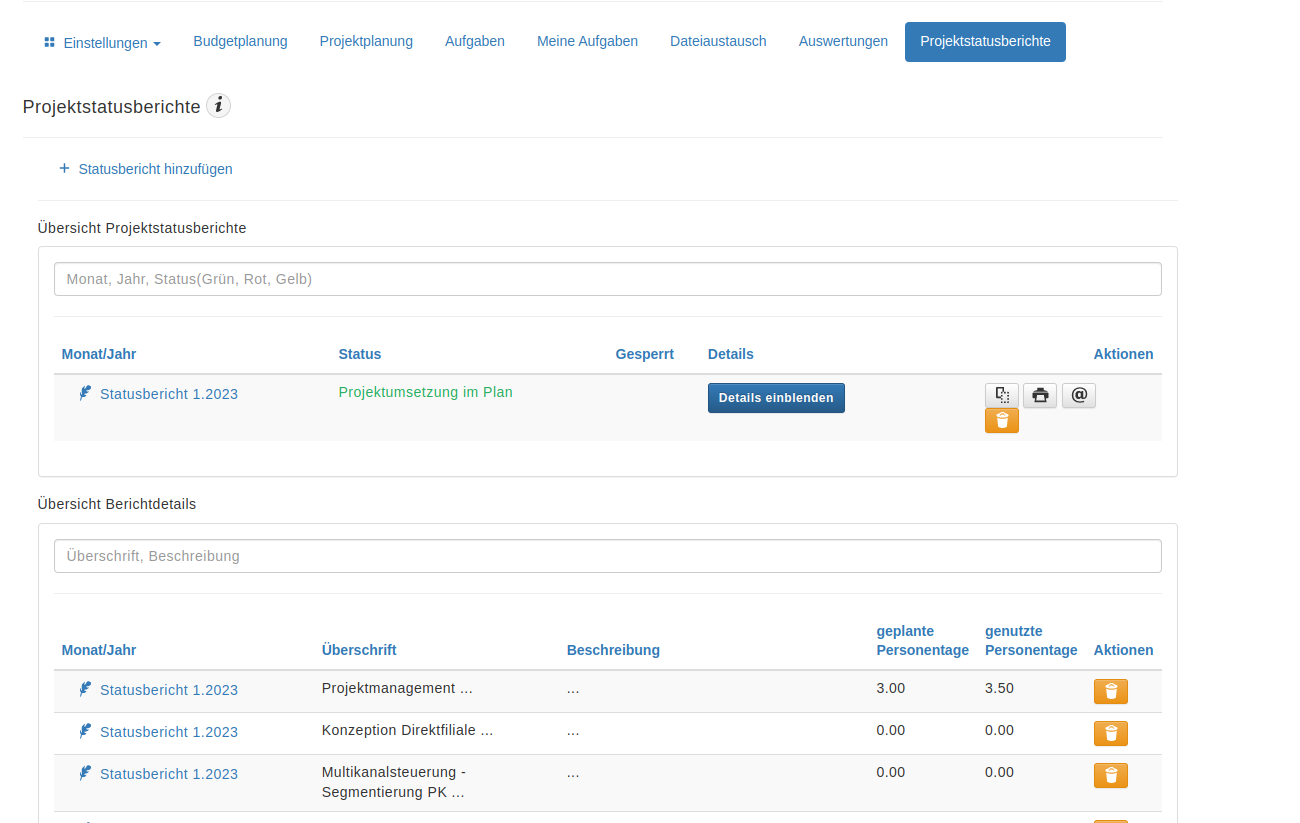Click the 3.50 genutzte Personentage value
The image size is (1300, 823).
[x=1000, y=688]
